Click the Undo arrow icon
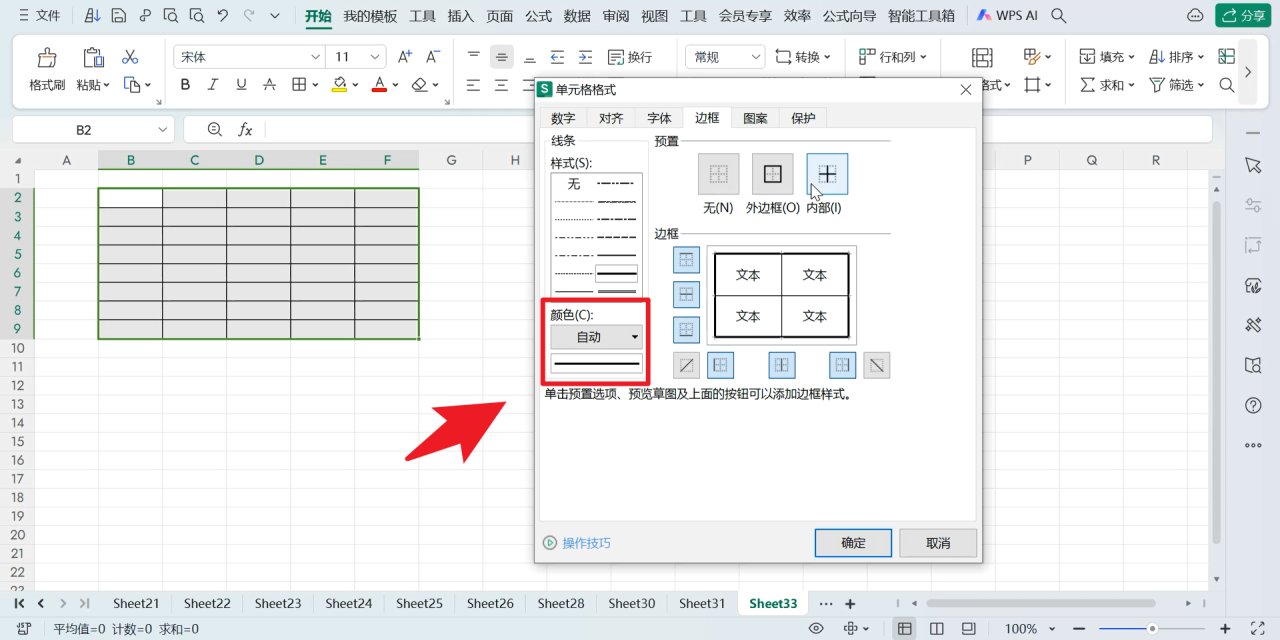1280x640 pixels. (222, 16)
